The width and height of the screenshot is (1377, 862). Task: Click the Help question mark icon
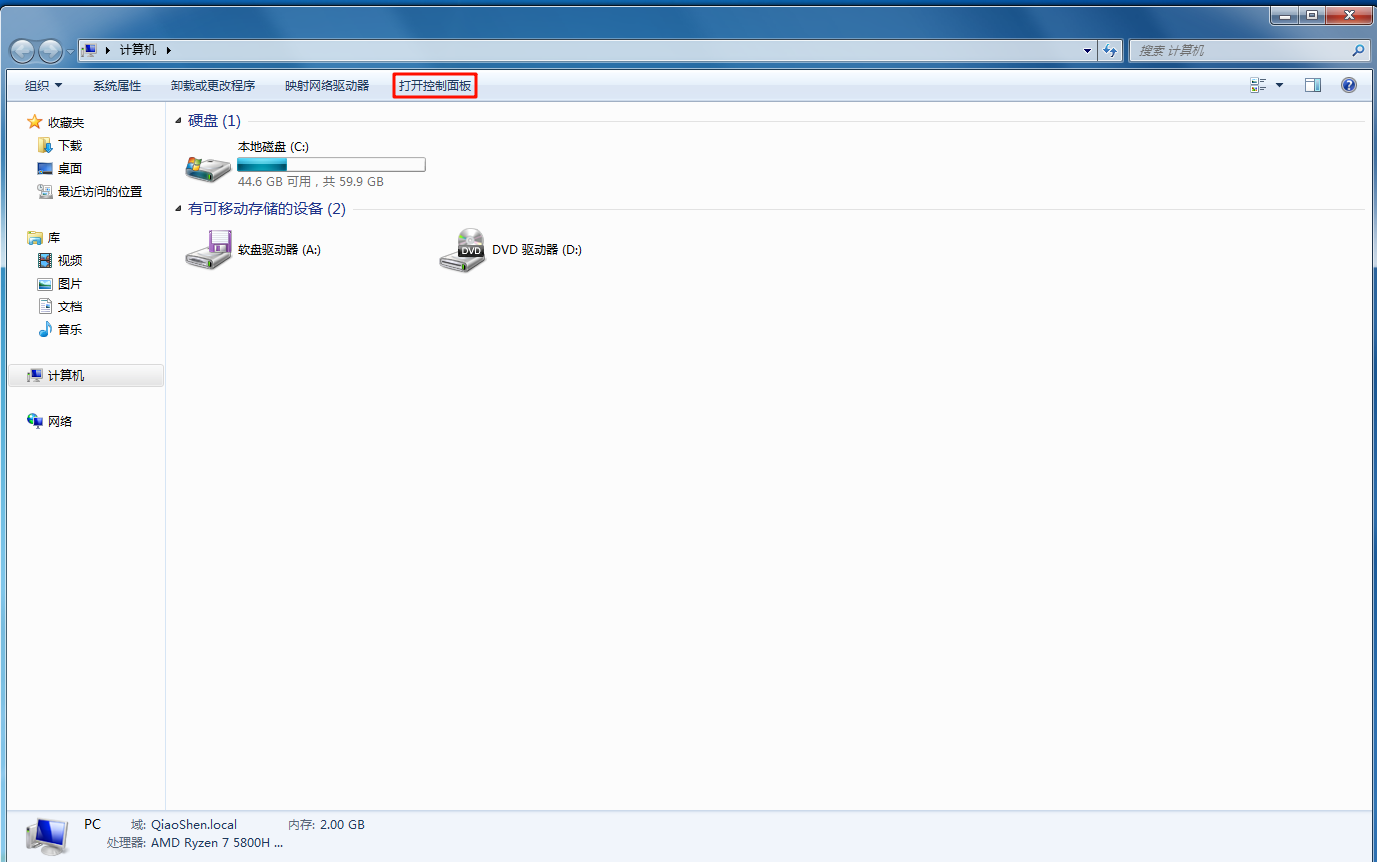(x=1348, y=86)
